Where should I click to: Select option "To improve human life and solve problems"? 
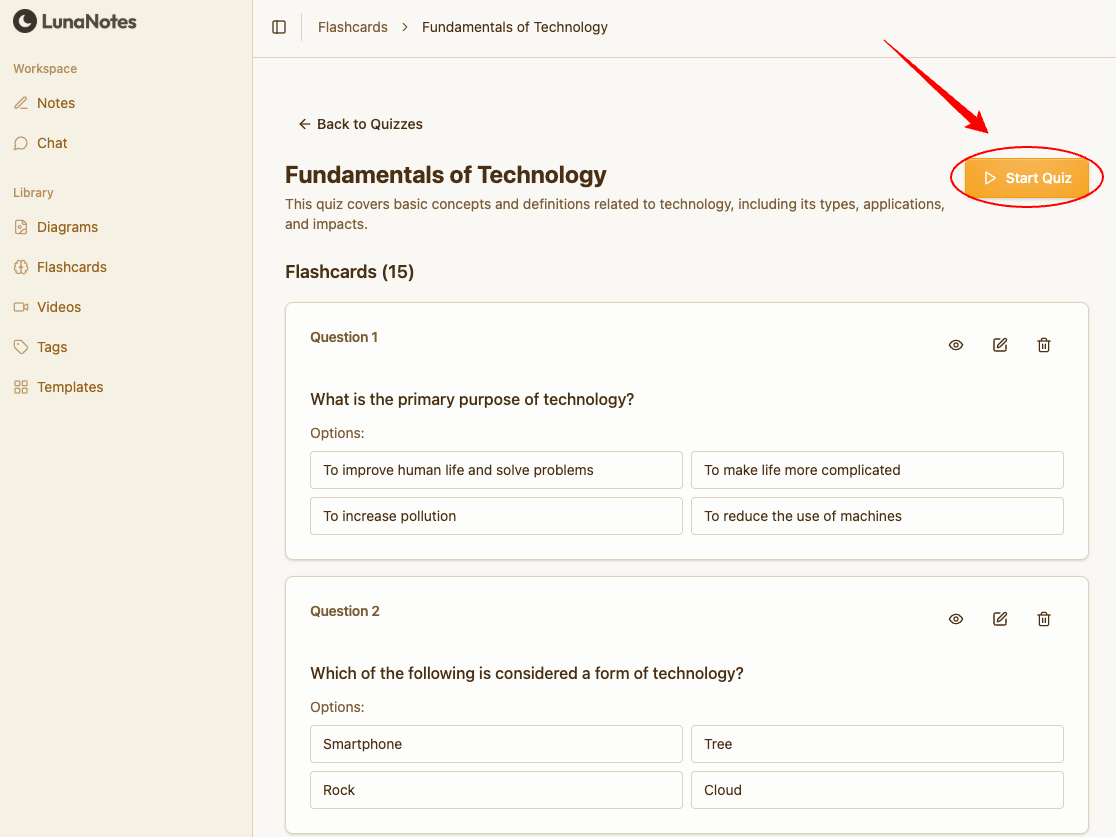(496, 470)
